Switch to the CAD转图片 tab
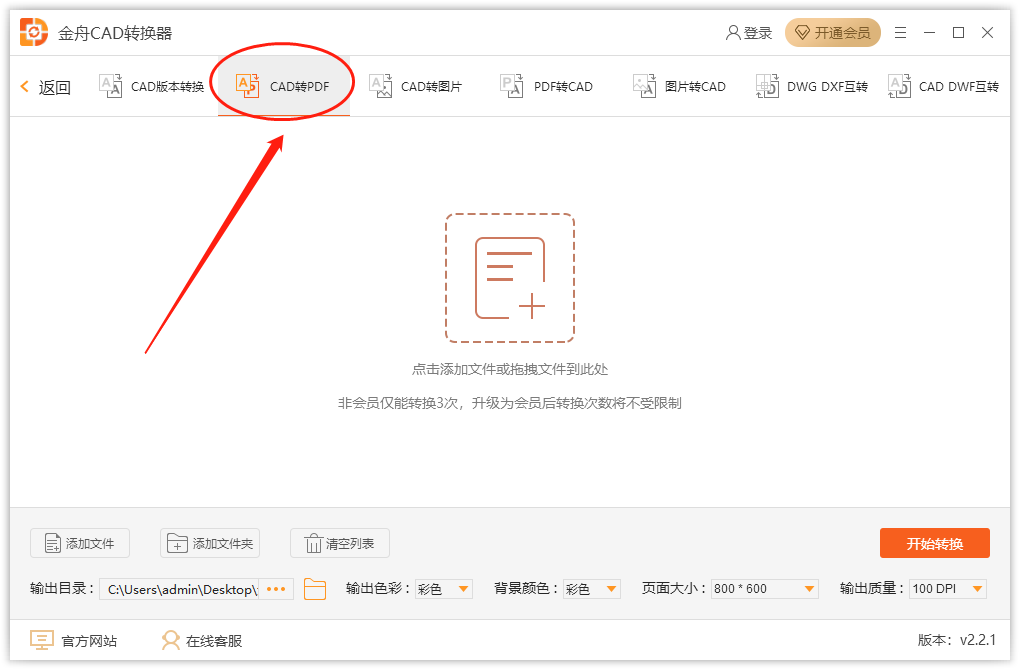This screenshot has height=670, width=1020. pos(416,87)
